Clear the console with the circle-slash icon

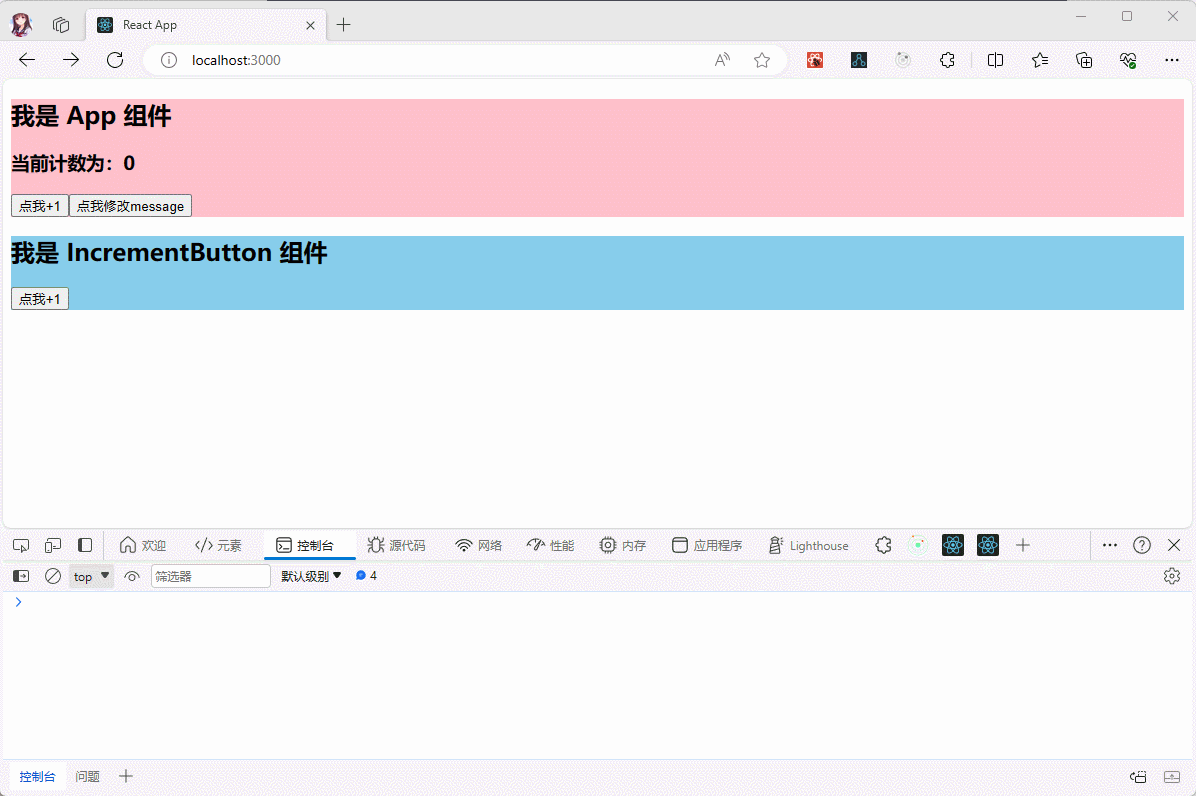[x=53, y=576]
